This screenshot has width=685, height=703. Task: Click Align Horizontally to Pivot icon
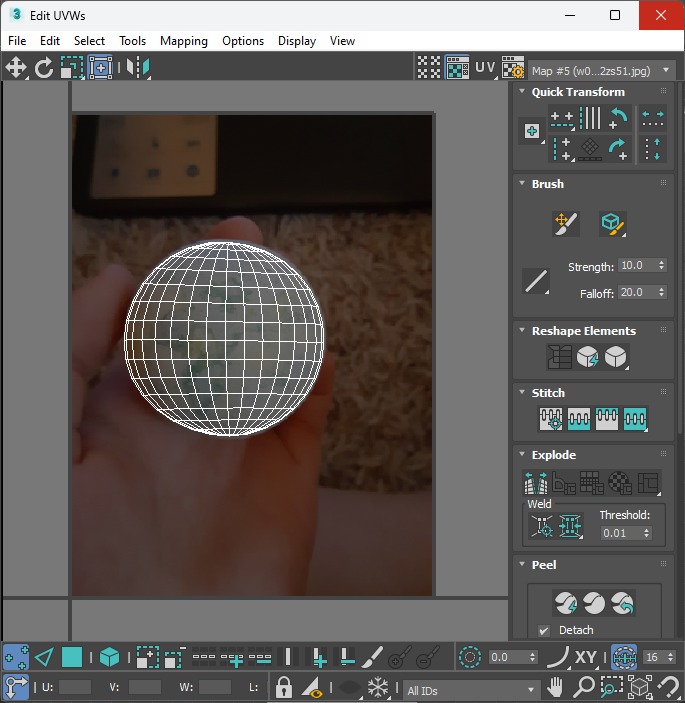562,118
